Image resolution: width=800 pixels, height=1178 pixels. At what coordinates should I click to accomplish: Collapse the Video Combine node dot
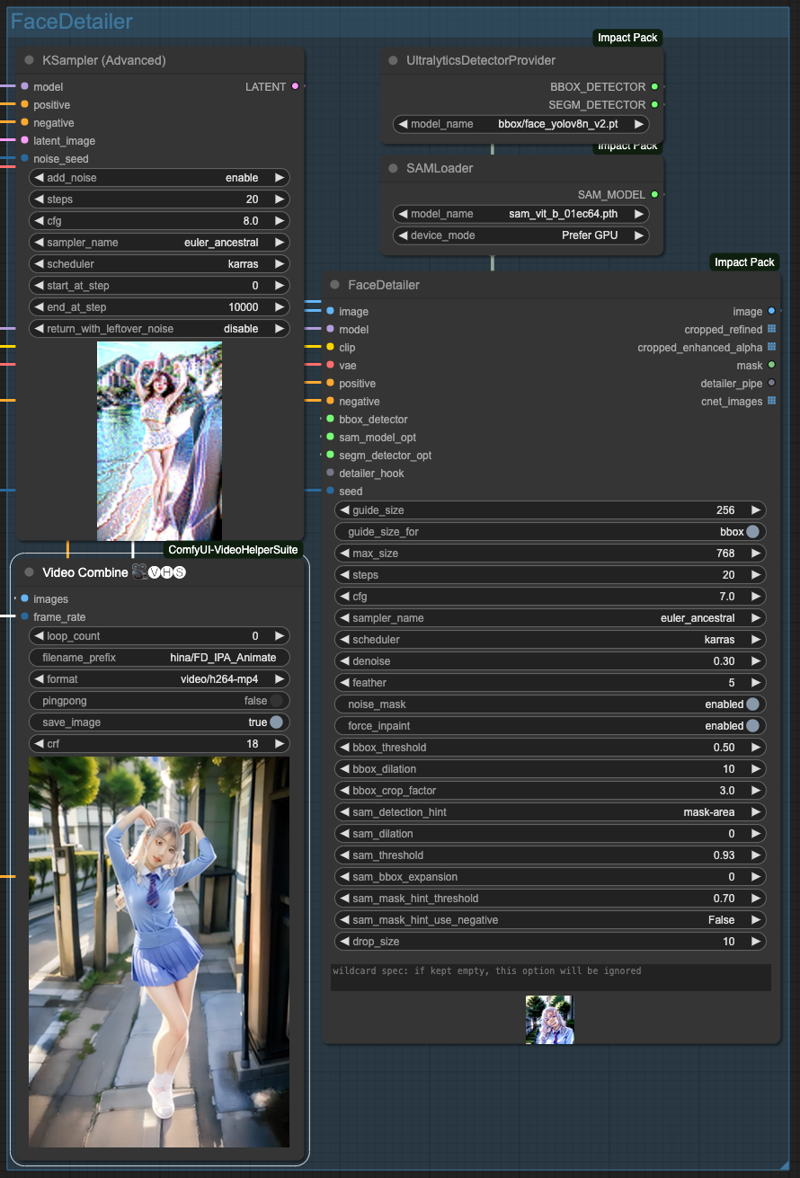(x=29, y=572)
